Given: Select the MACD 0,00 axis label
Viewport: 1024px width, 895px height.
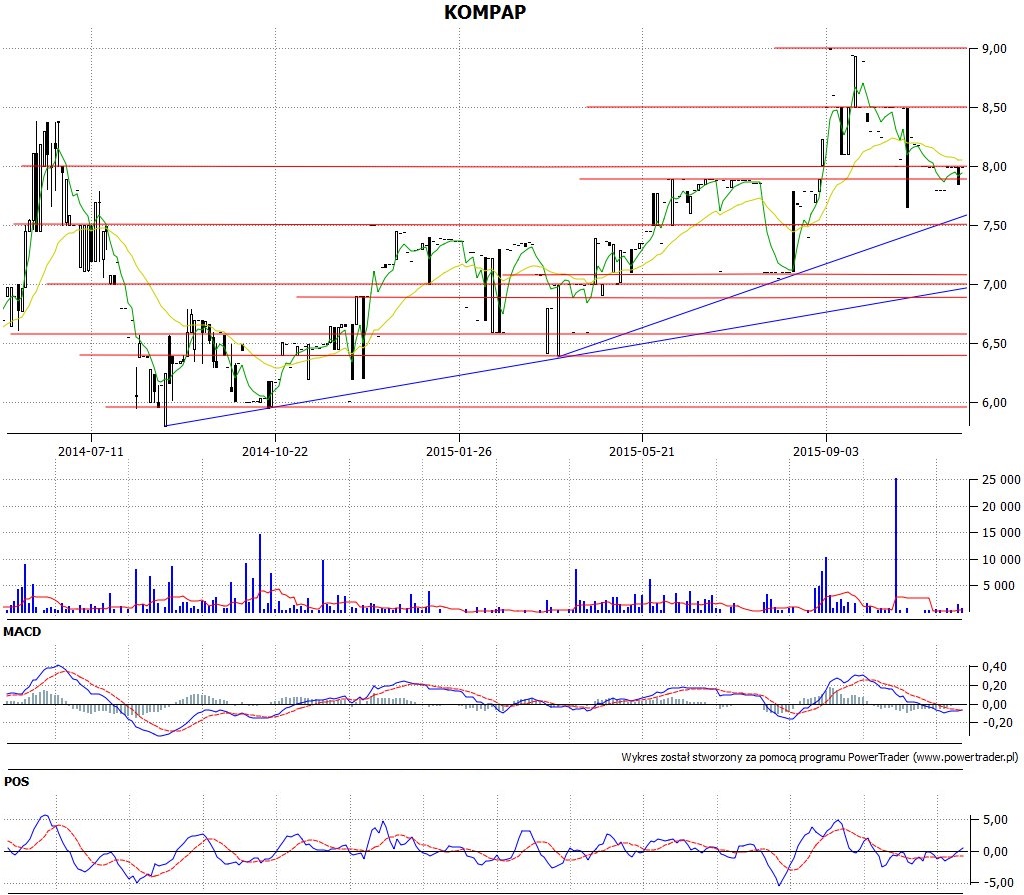Looking at the screenshot, I should tap(994, 704).
